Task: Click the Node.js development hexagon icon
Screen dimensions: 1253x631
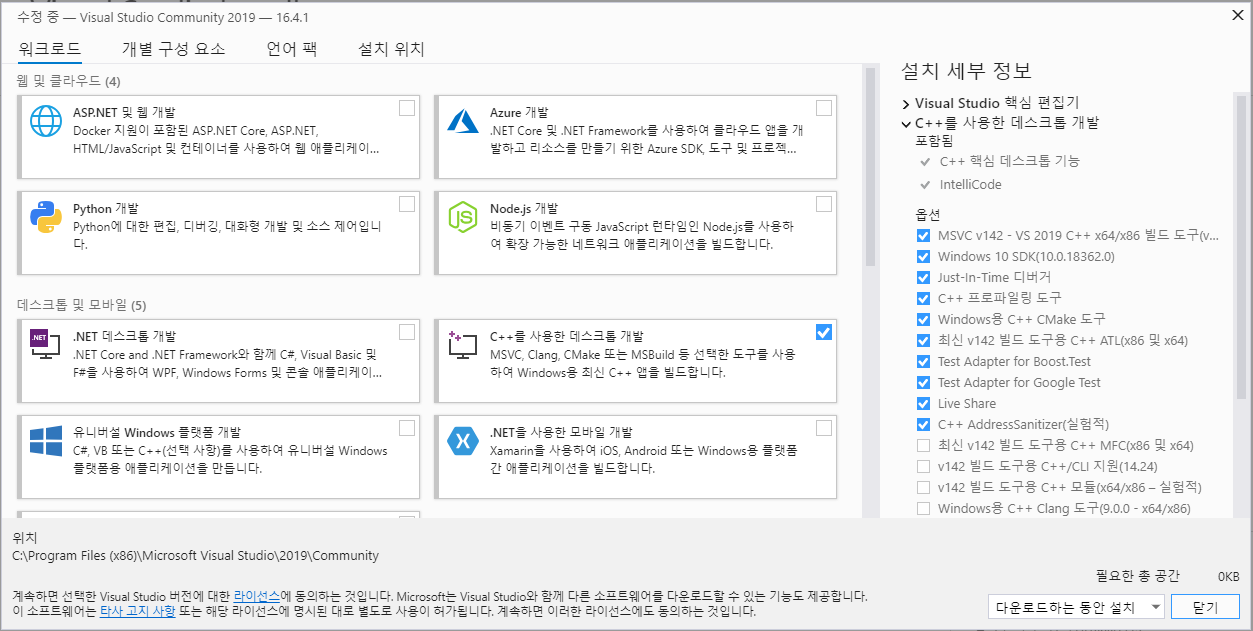Action: [464, 216]
